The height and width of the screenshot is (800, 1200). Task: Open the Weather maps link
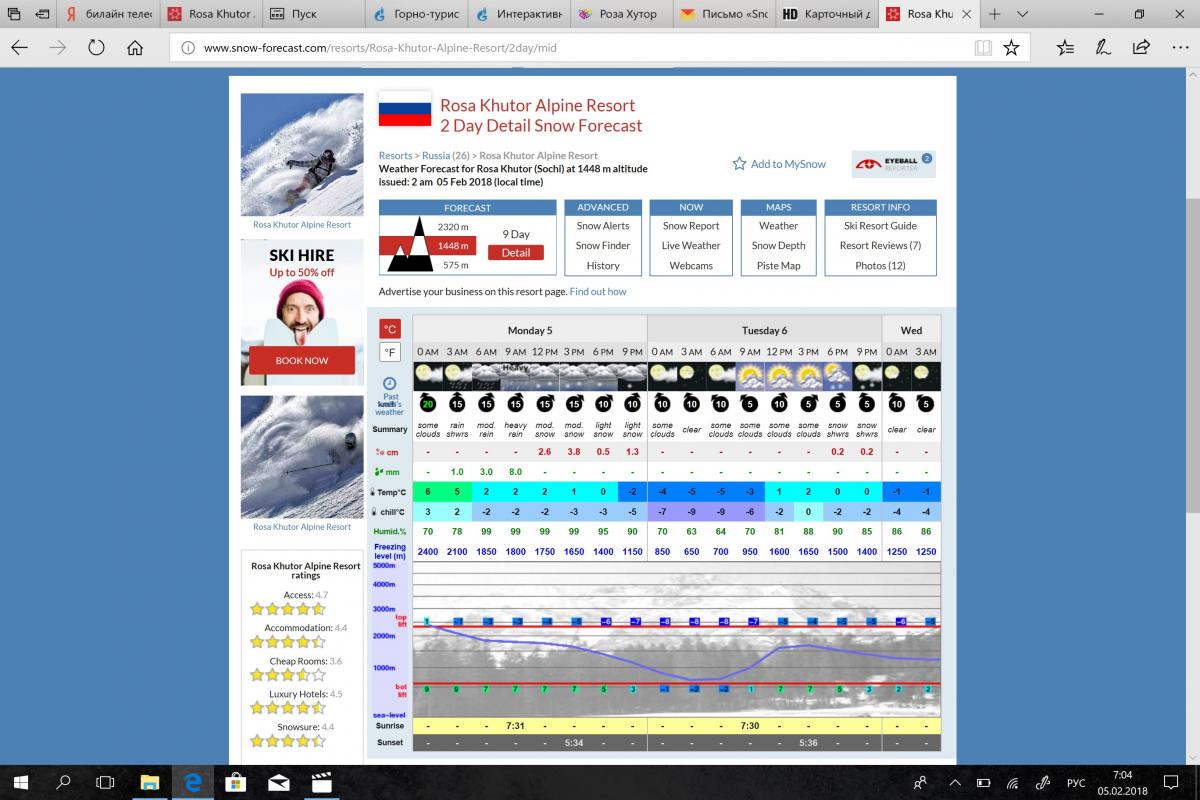tap(778, 226)
